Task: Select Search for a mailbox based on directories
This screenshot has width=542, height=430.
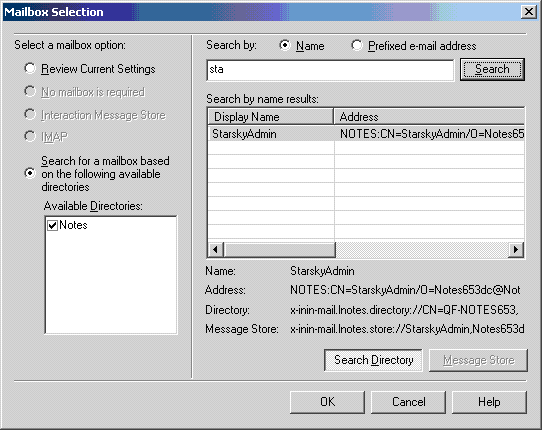Action: tap(30, 174)
